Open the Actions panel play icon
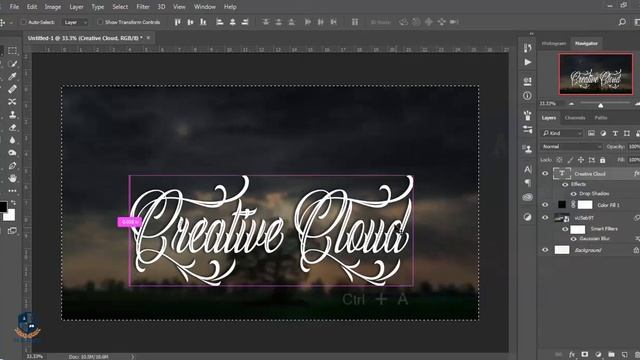640x360 pixels. tap(527, 62)
